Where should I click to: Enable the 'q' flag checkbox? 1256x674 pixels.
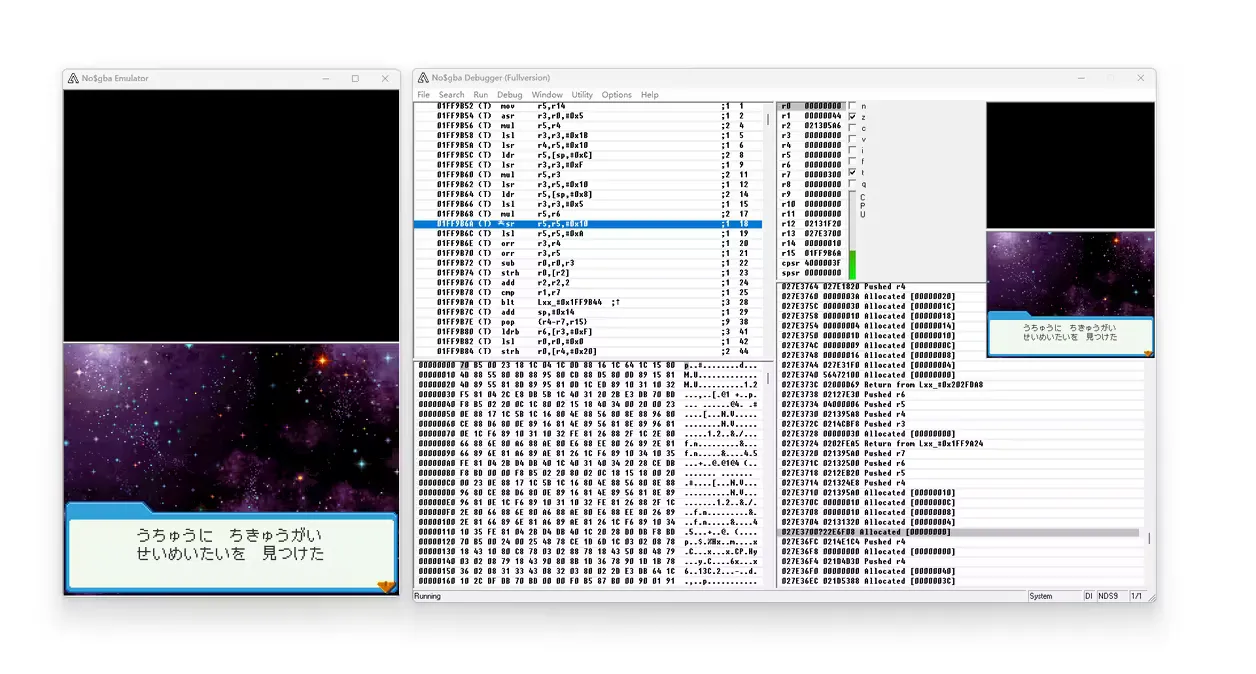click(852, 184)
